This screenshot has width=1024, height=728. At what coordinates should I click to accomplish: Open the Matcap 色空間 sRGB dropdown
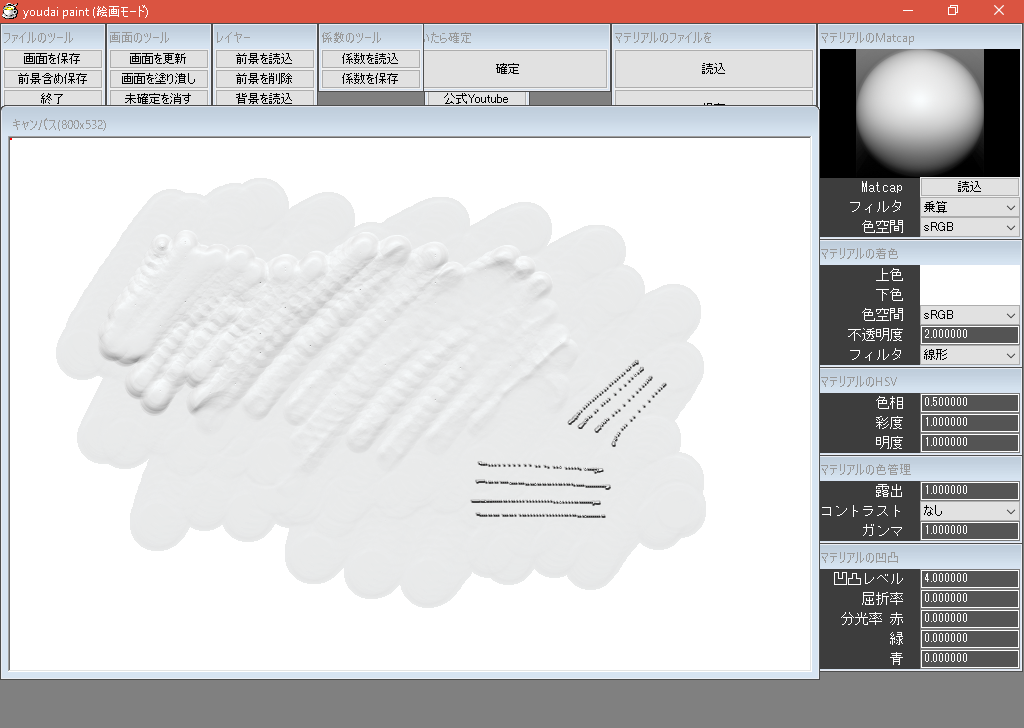968,227
